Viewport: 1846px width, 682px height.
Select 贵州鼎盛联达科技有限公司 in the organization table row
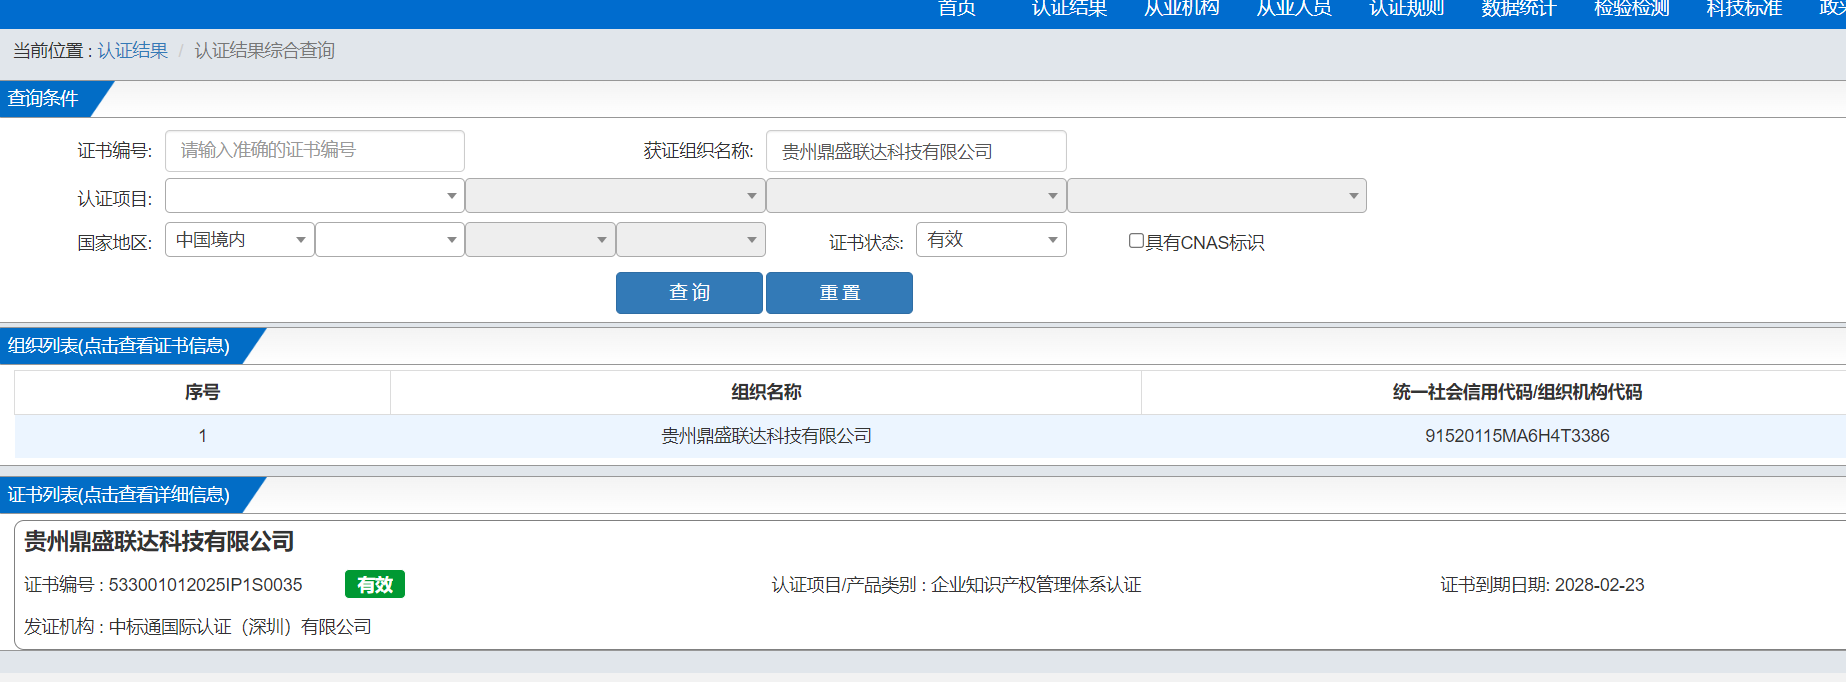(766, 436)
